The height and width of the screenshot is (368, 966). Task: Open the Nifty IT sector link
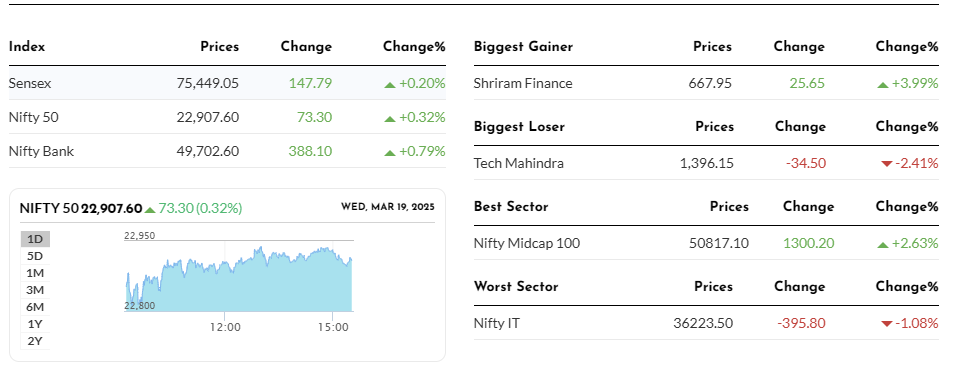tap(497, 323)
